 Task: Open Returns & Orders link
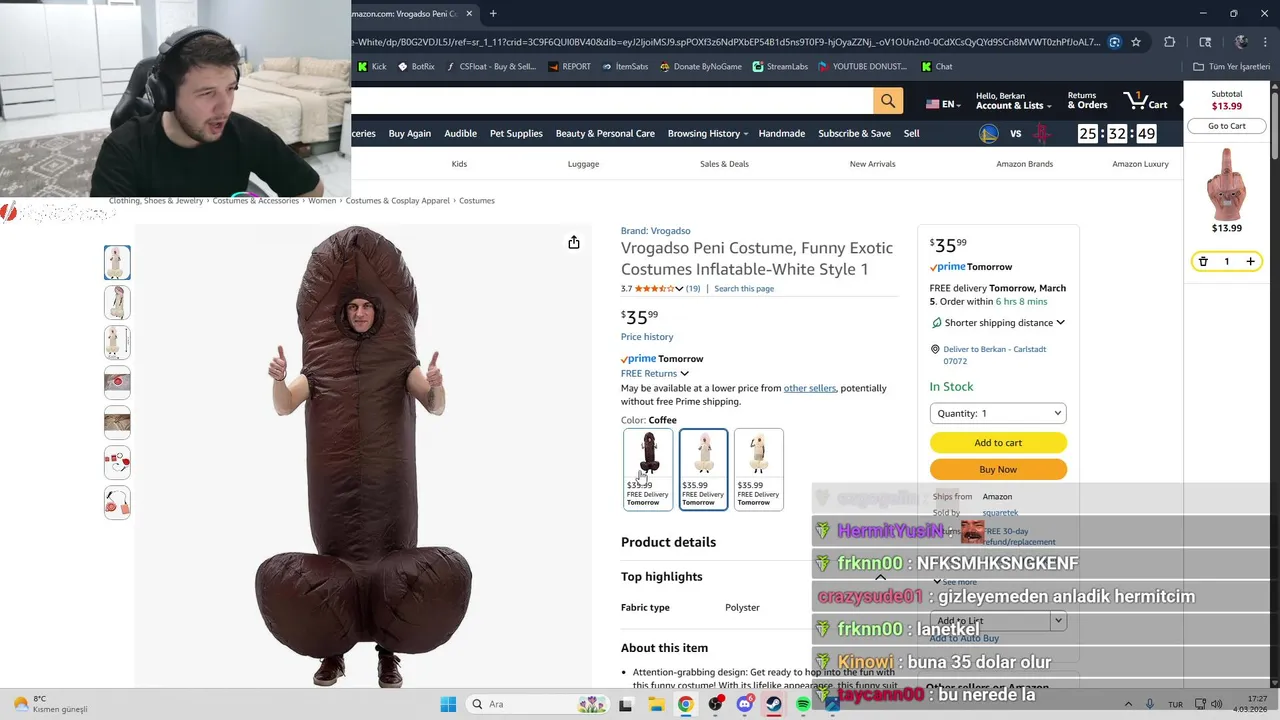(x=1087, y=101)
